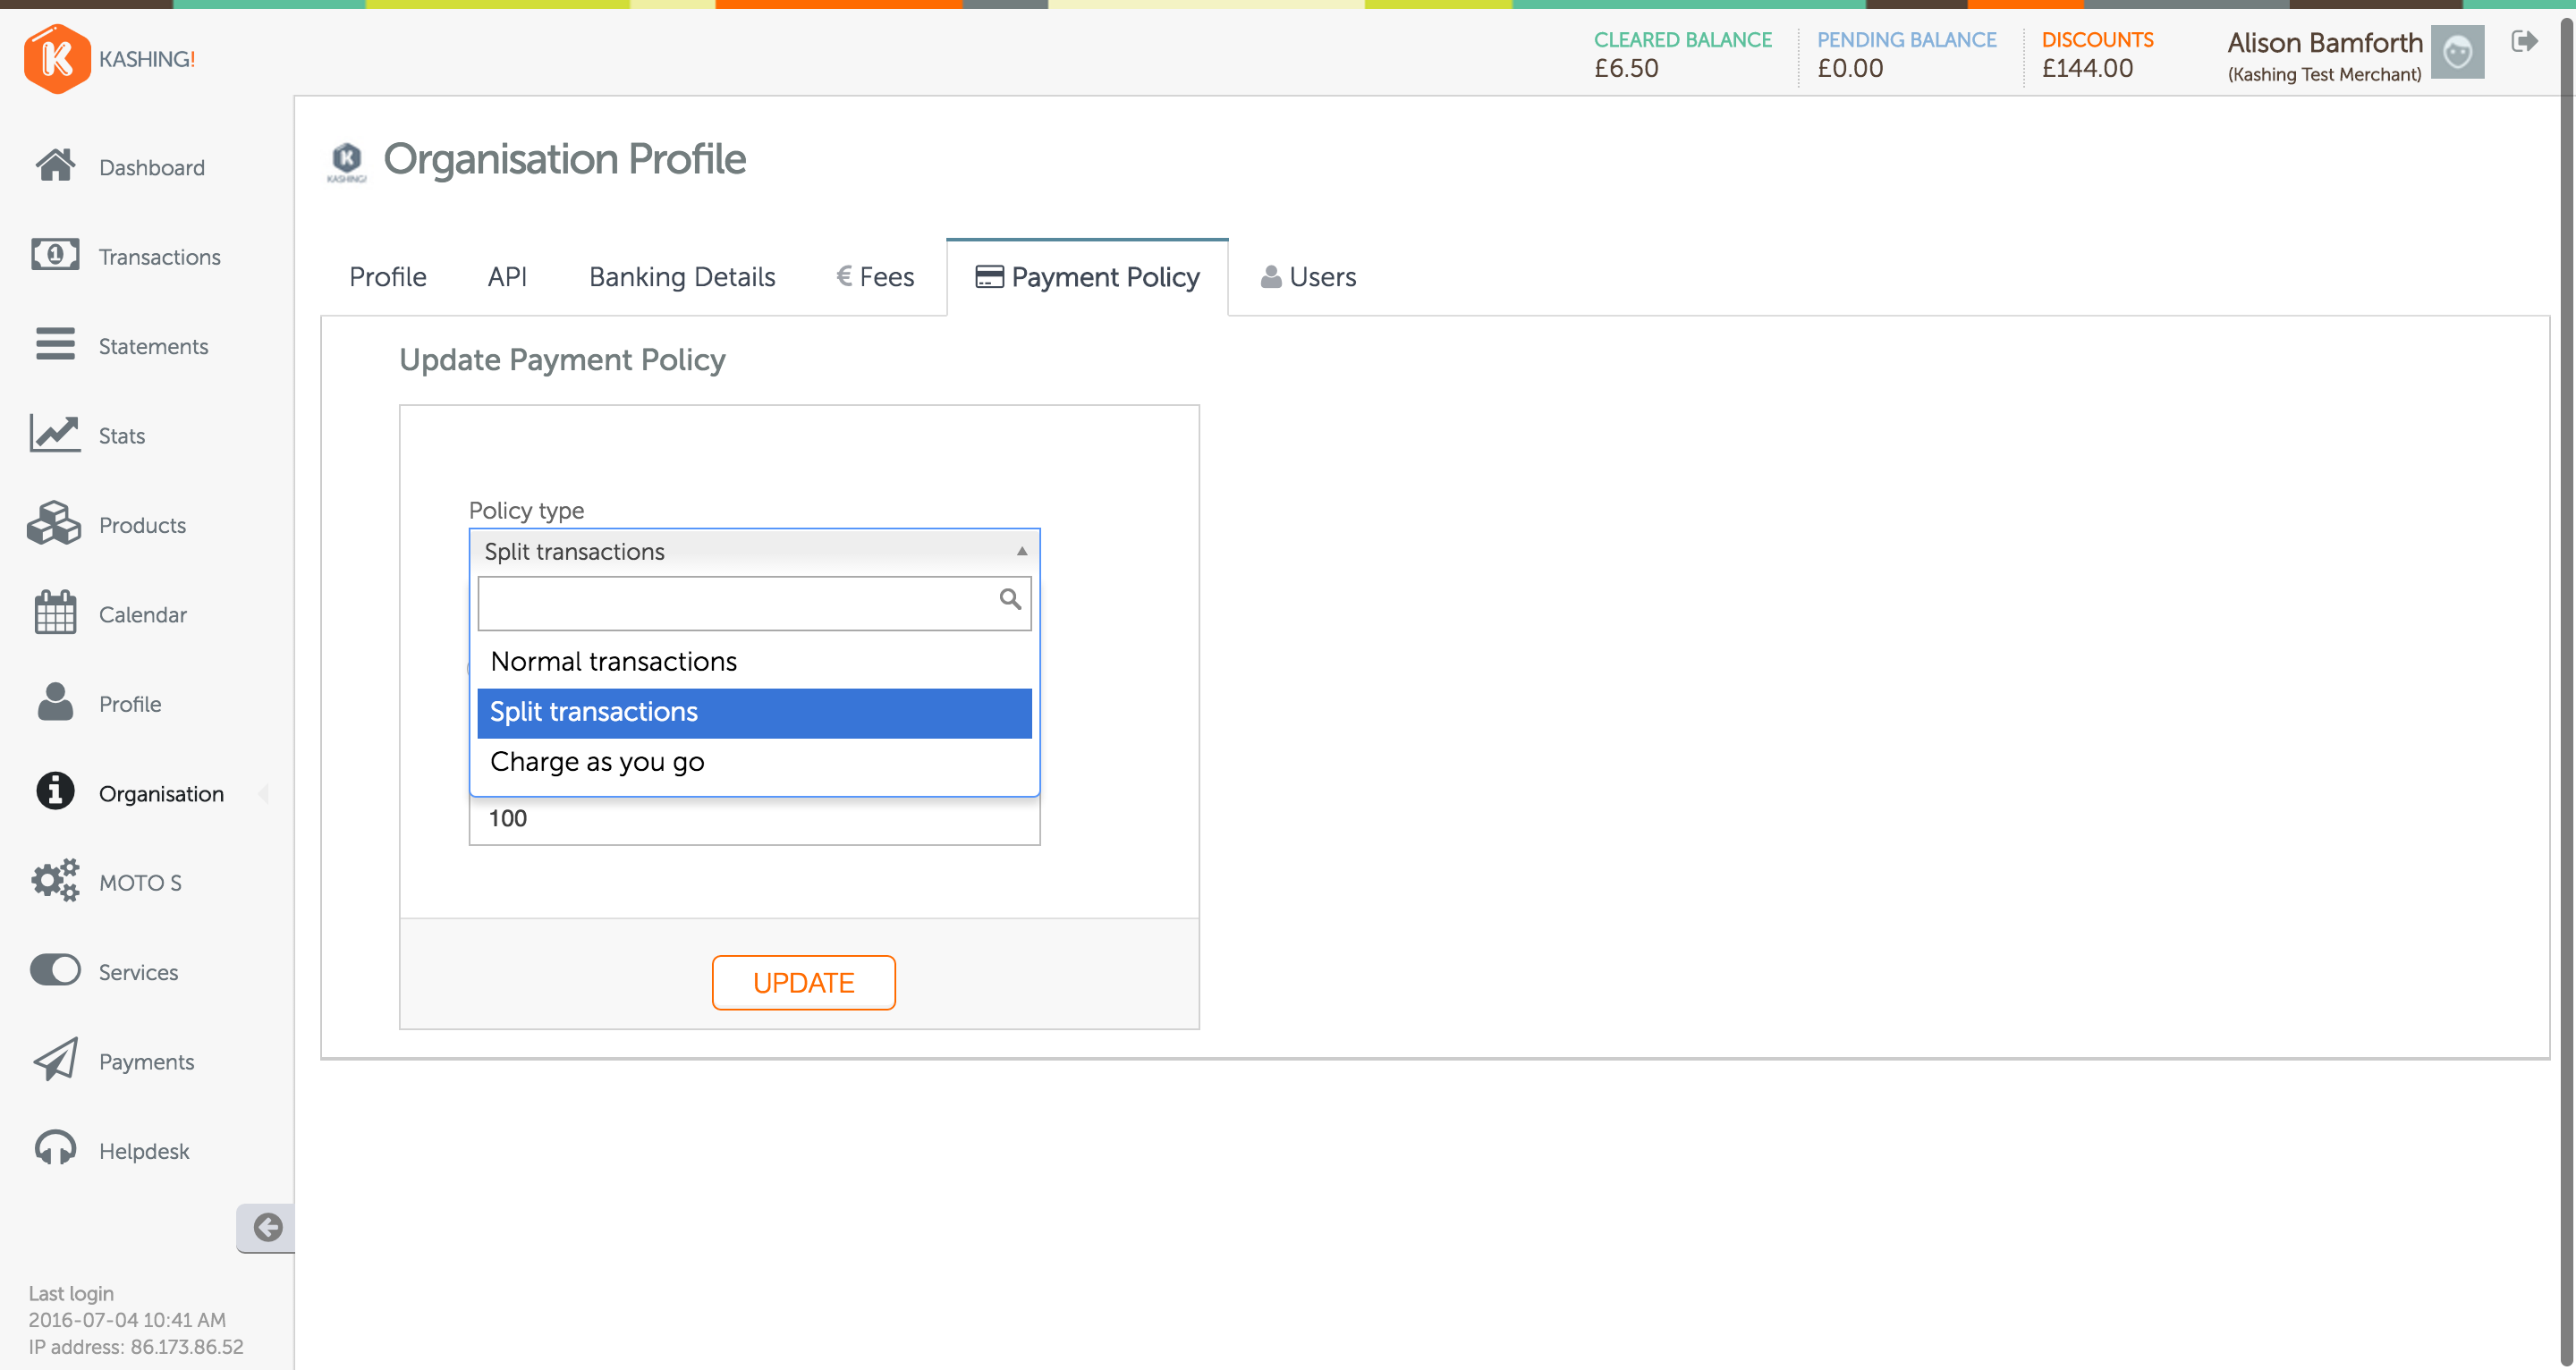Click the UPDATE button
2576x1370 pixels.
point(804,983)
